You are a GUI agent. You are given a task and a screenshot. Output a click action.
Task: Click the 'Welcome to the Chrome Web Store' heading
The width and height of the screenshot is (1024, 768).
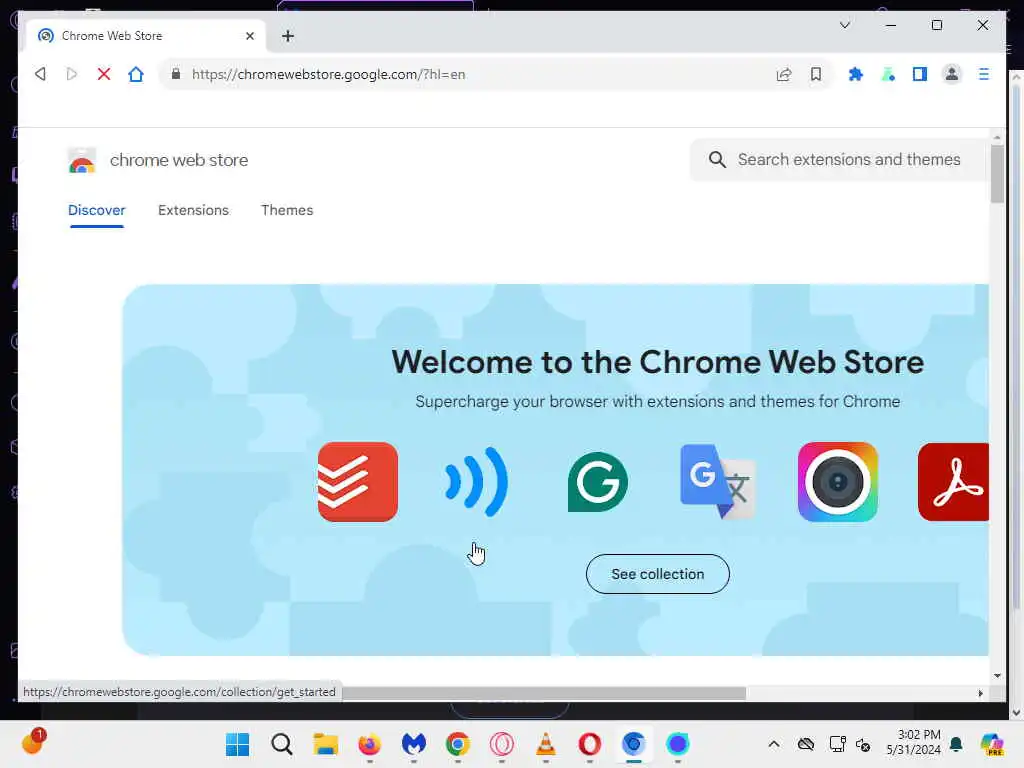(x=658, y=362)
